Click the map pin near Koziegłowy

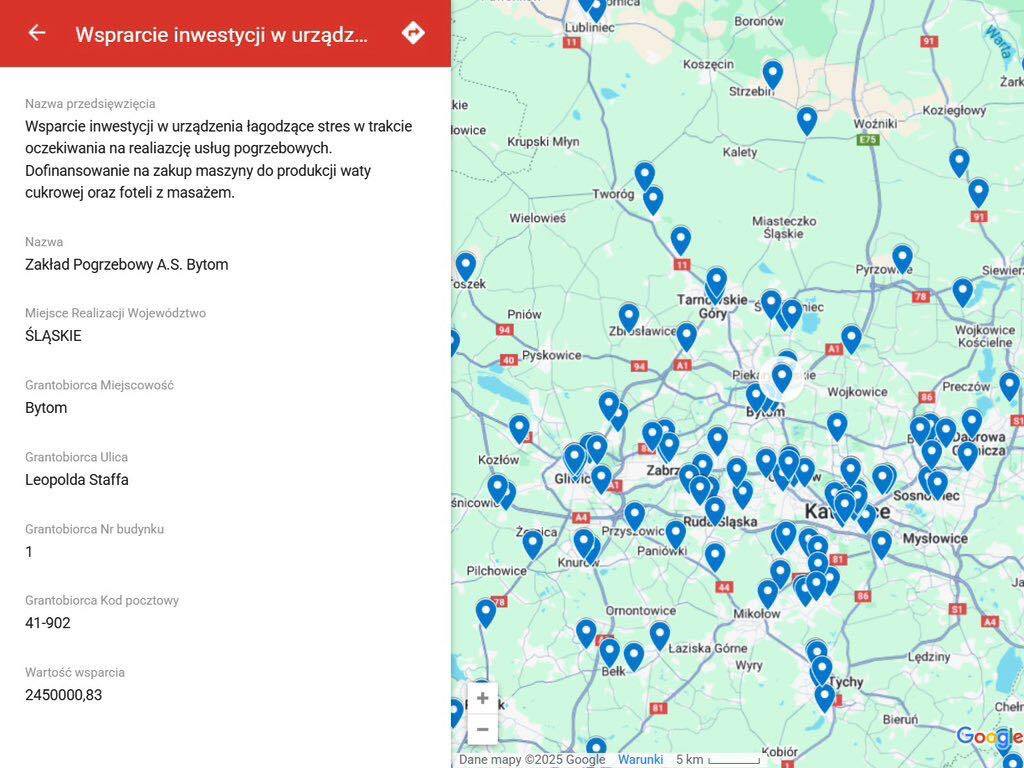click(959, 161)
